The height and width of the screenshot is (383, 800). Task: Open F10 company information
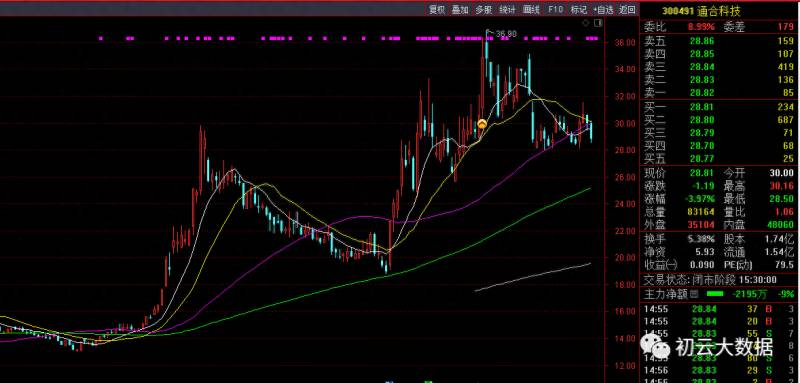[x=555, y=9]
